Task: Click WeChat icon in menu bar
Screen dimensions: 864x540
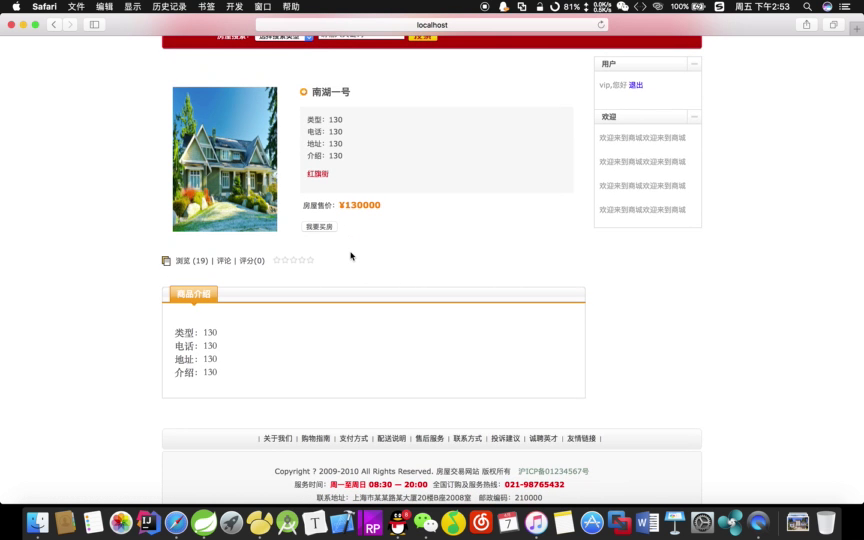Action: 623,7
